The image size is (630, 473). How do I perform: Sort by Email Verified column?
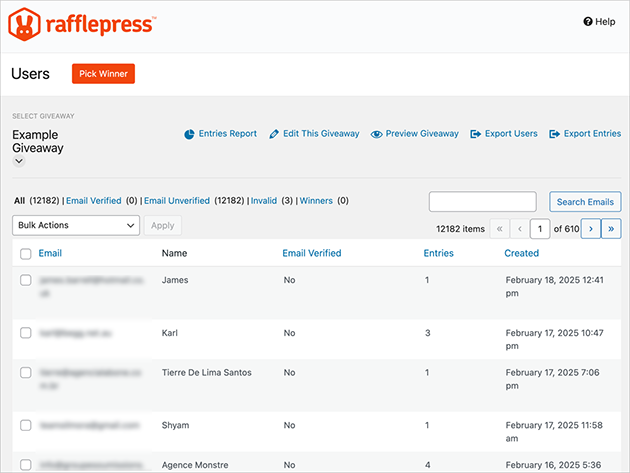(x=312, y=253)
